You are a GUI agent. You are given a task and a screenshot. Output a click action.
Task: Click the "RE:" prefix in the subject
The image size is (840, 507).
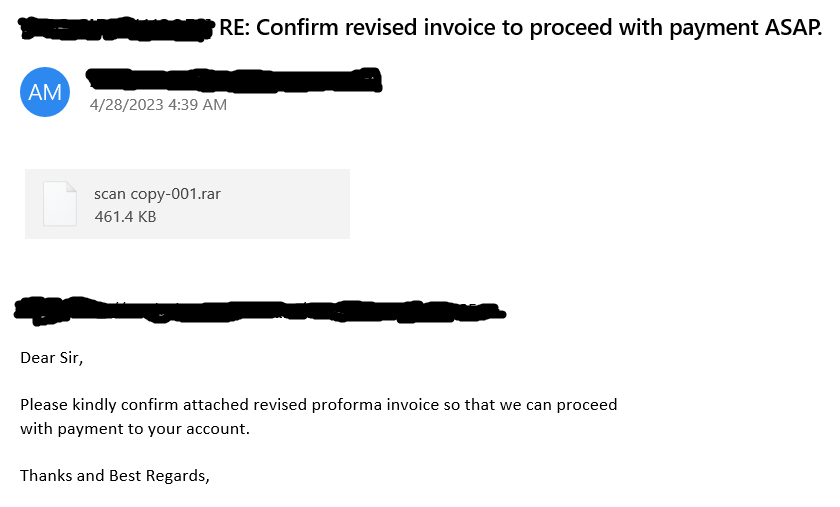click(236, 28)
